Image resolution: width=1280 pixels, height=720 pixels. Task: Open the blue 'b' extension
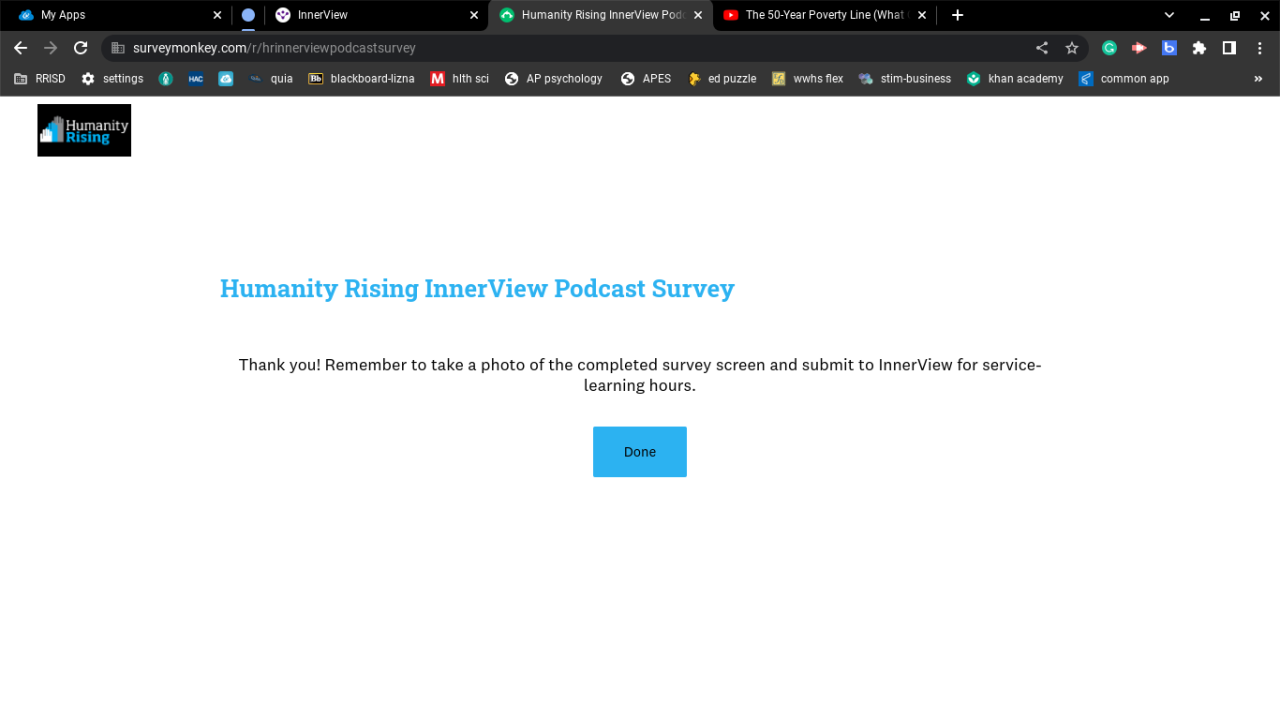[x=1169, y=48]
